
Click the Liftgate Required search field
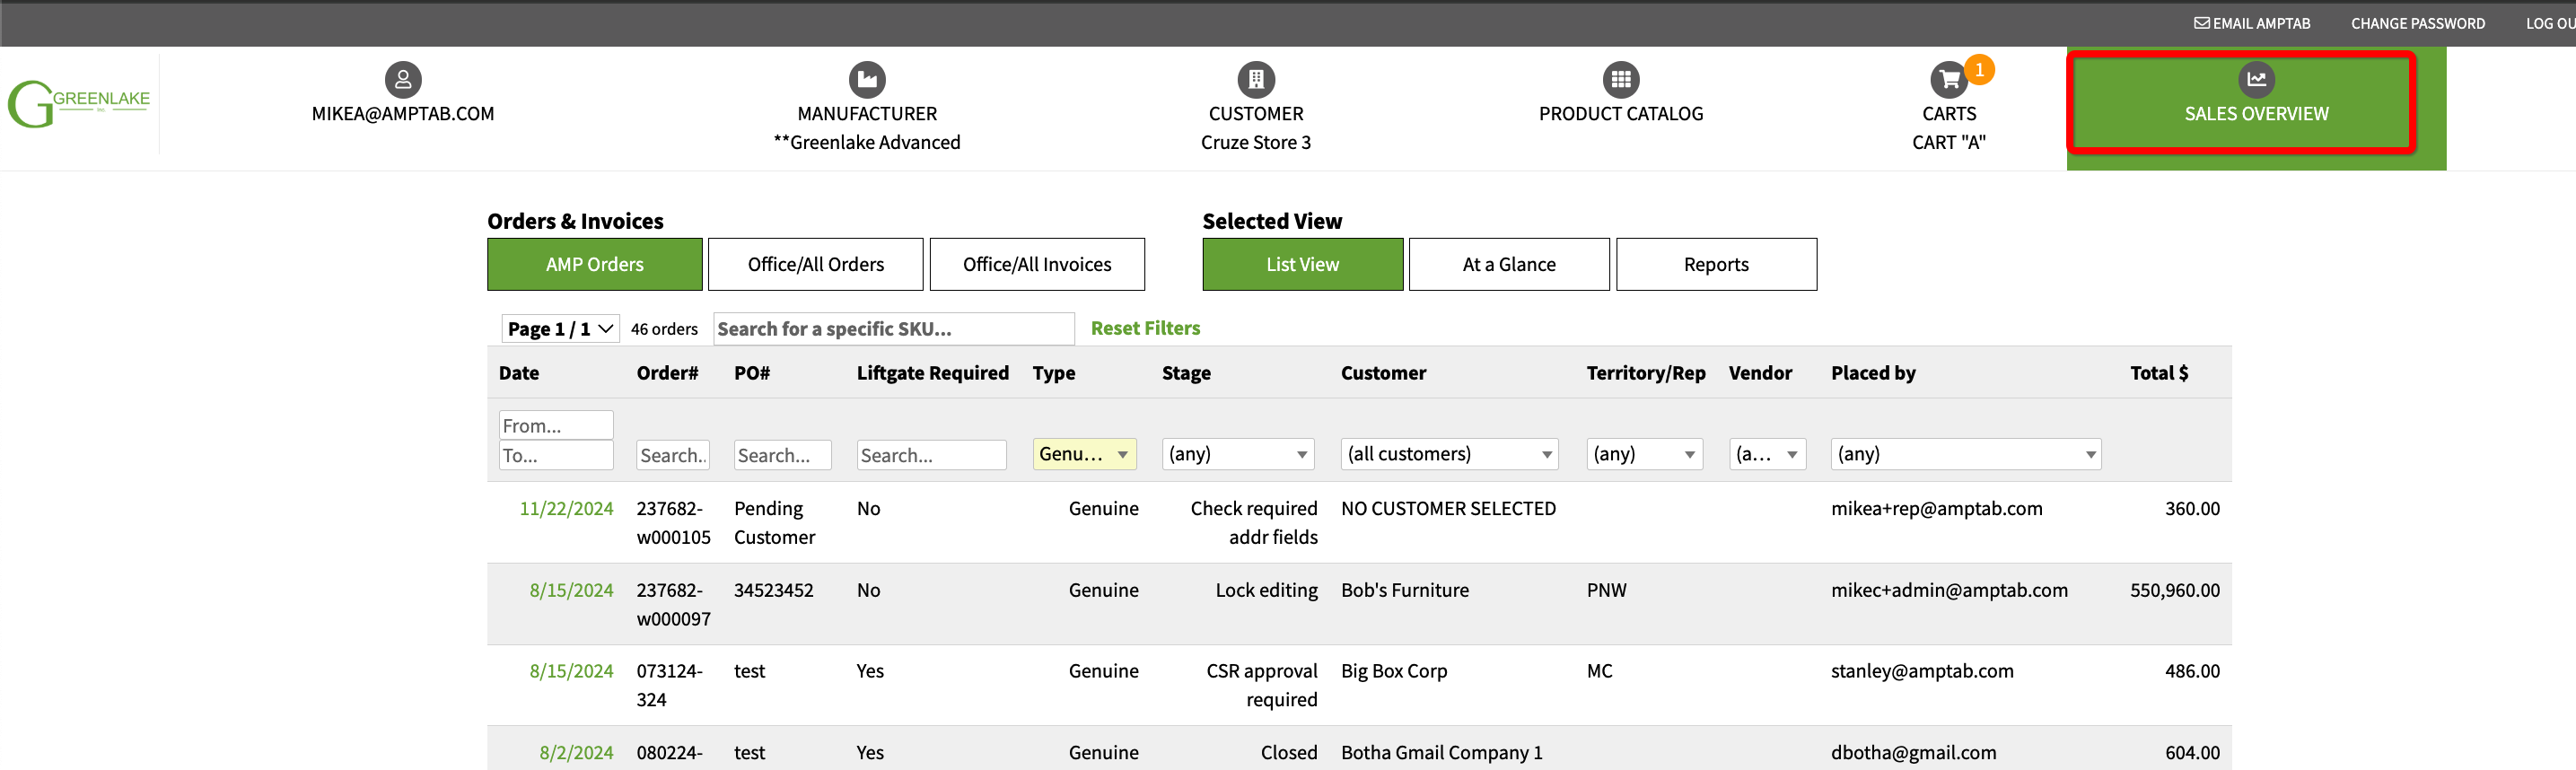[931, 455]
